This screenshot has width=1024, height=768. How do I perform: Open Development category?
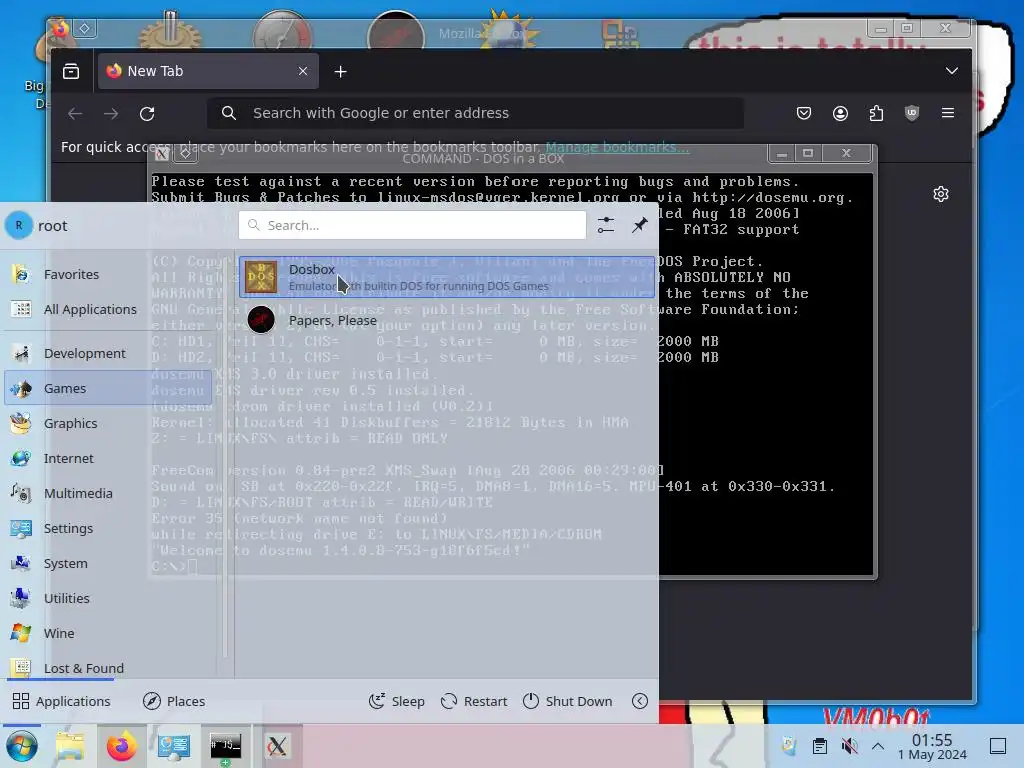[x=108, y=353]
